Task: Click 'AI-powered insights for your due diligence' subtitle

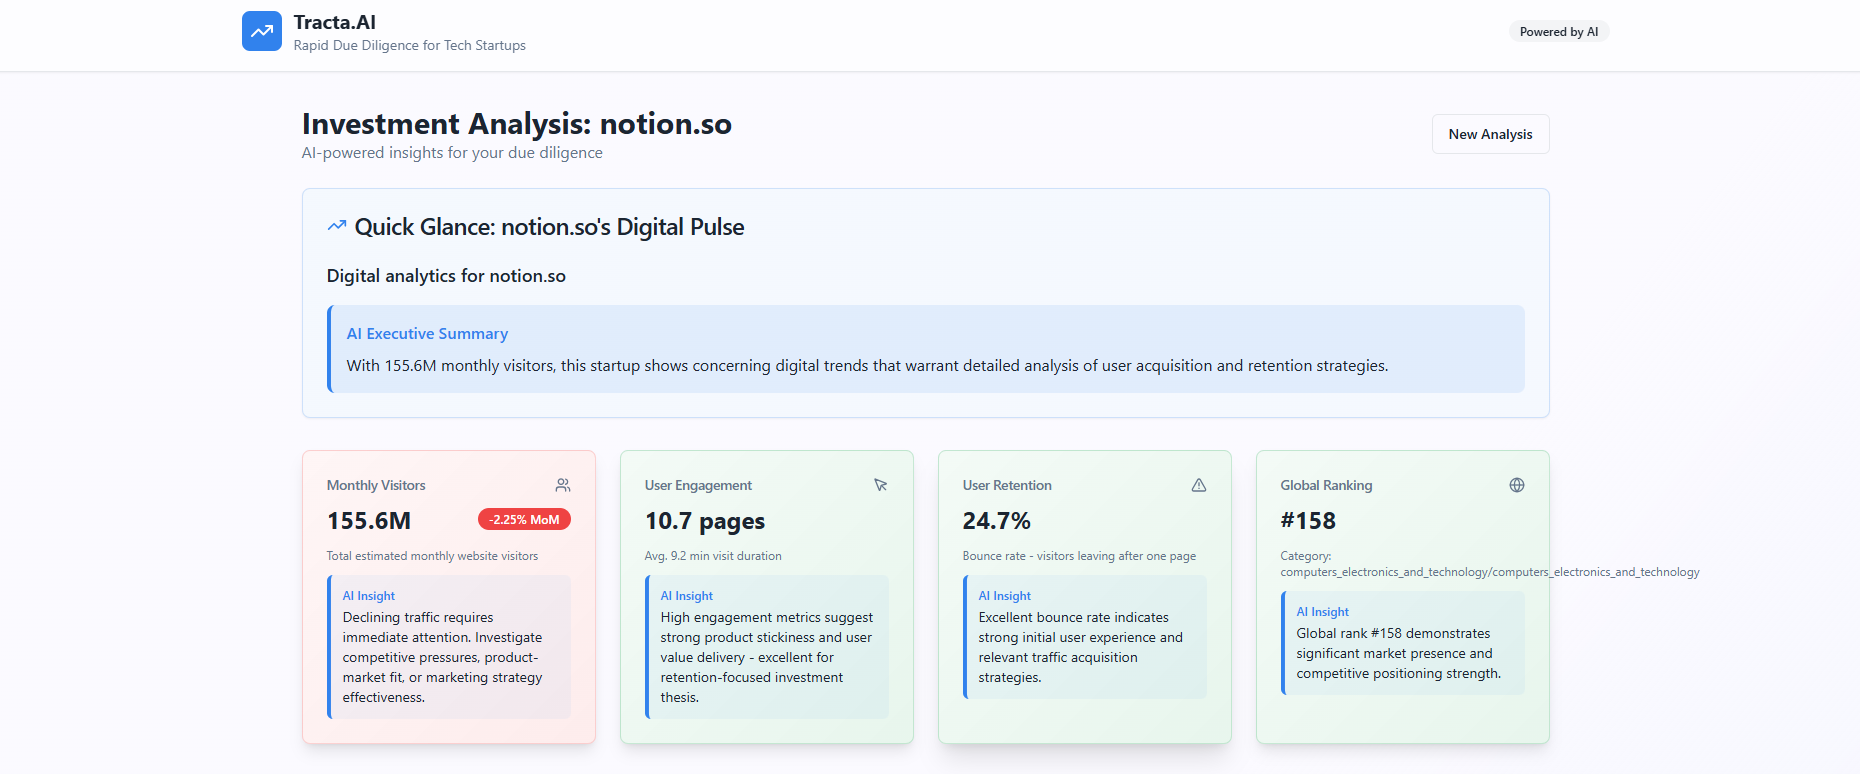Action: click(x=452, y=153)
